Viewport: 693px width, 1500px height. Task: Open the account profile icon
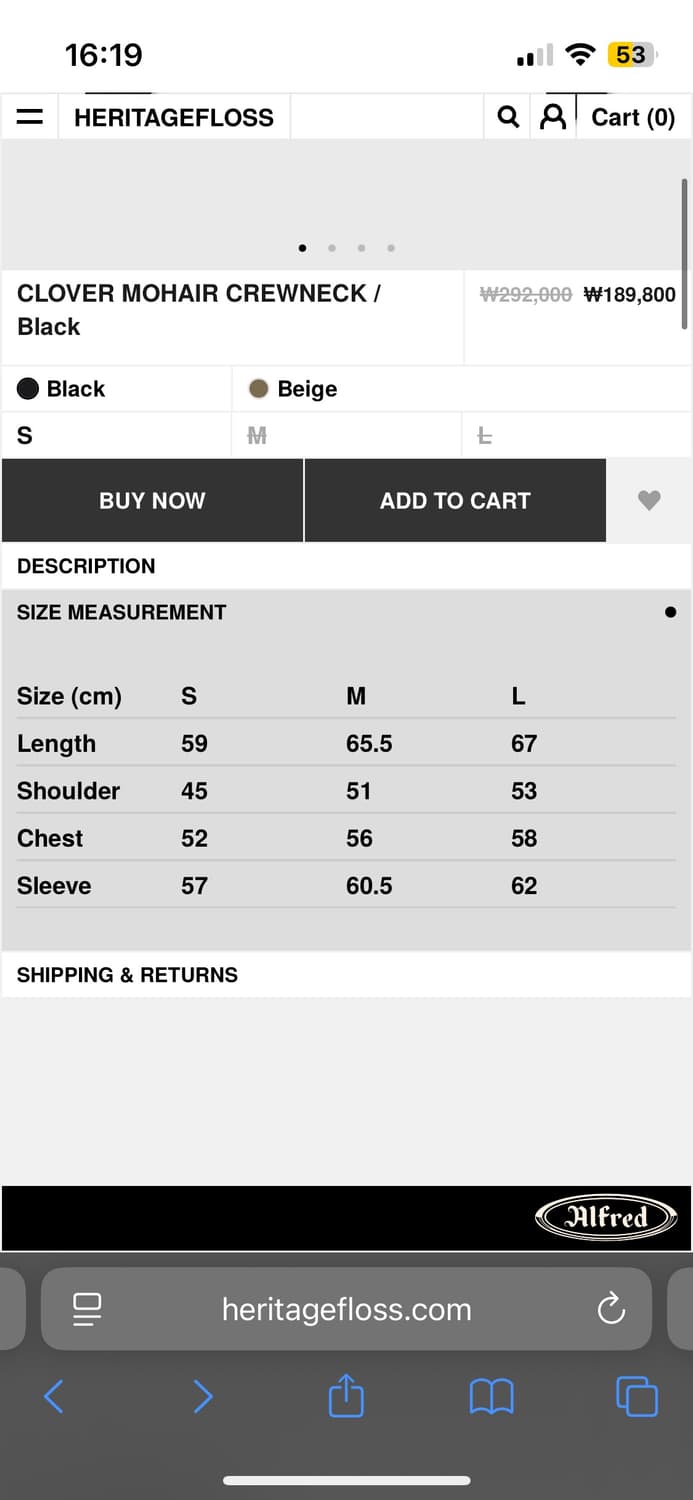click(x=552, y=117)
